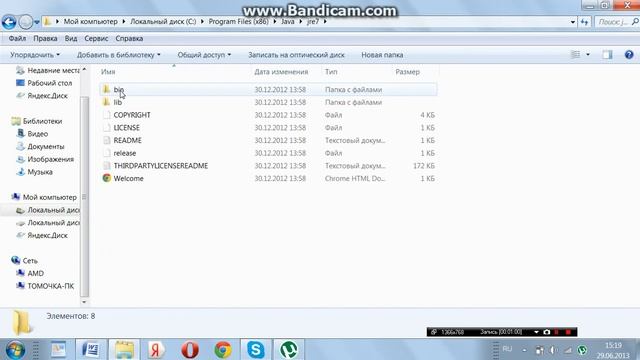
Task: Select the THIRDPARTYLICENSEREADME file
Action: [161, 166]
